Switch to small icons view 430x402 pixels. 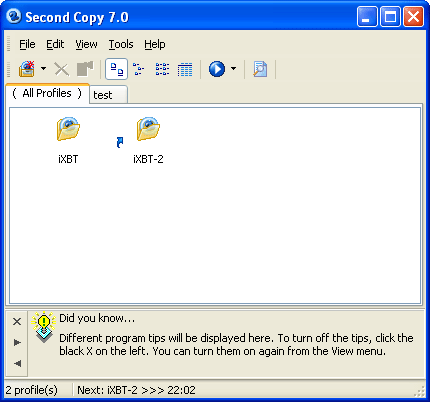(x=139, y=69)
